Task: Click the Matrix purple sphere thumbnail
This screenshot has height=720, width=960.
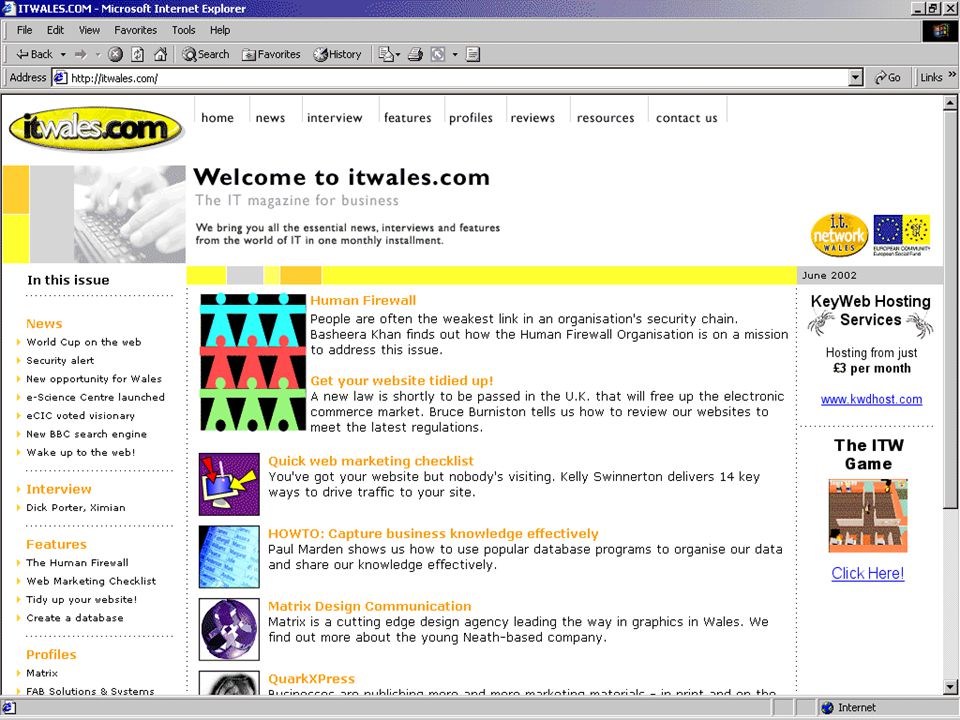Action: tap(229, 629)
